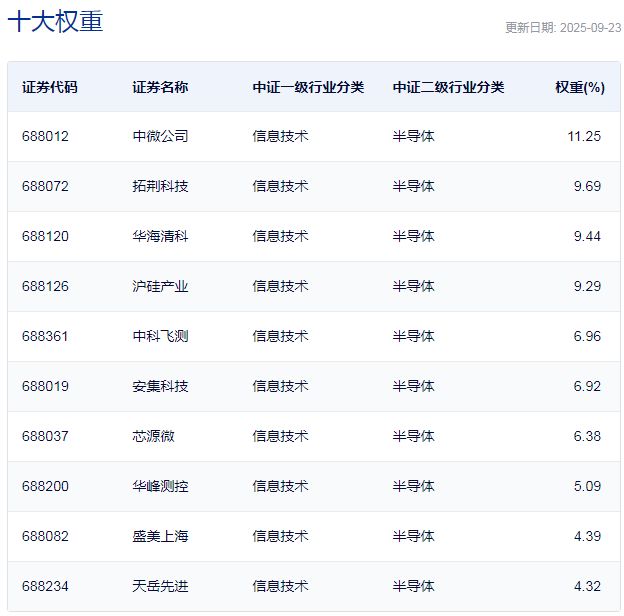Select the name 拓荆科技

click(160, 186)
